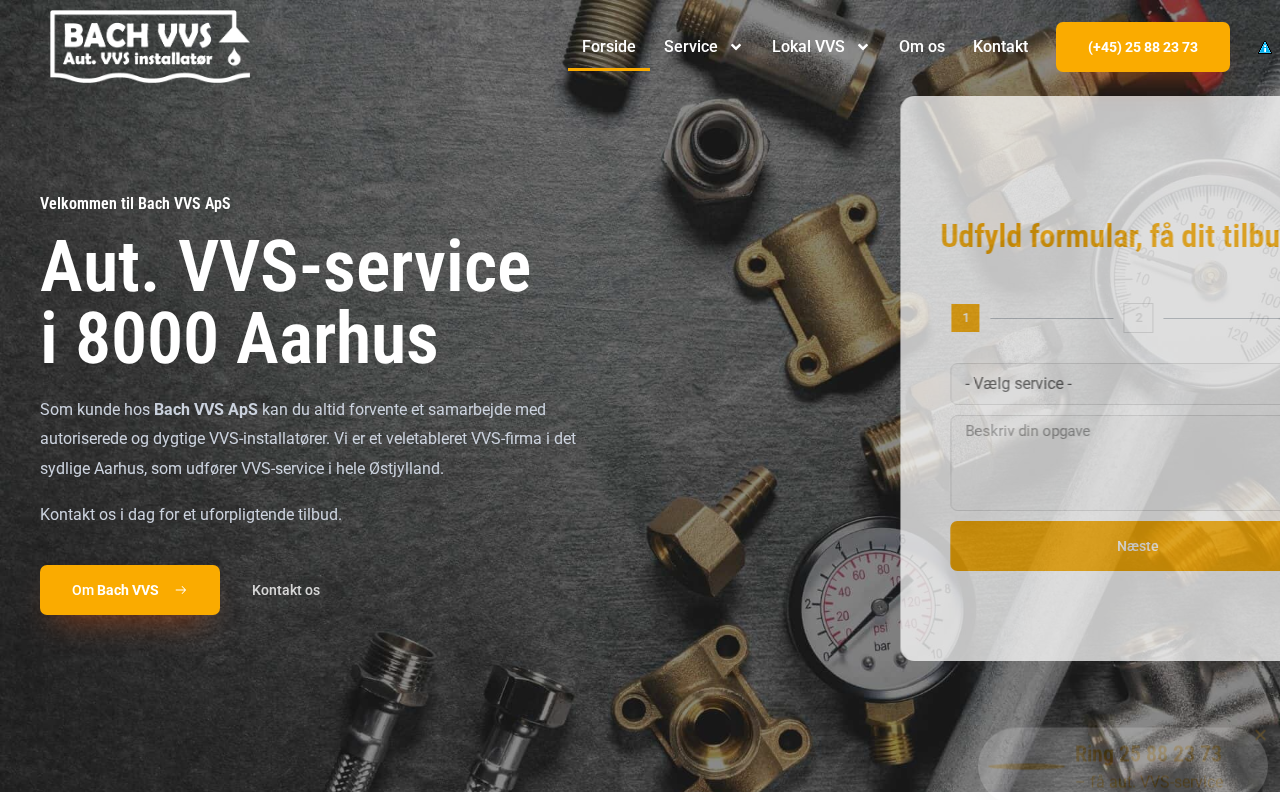This screenshot has width=1280, height=800.
Task: Click the Om Bach VVS button
Action: point(130,590)
